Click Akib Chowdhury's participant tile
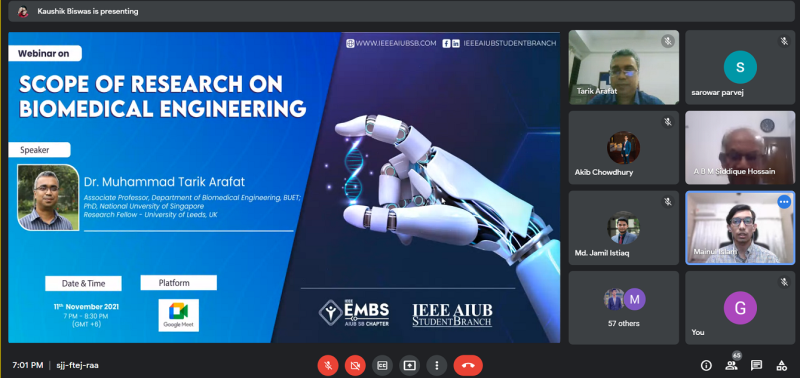The image size is (800, 378). coord(623,148)
